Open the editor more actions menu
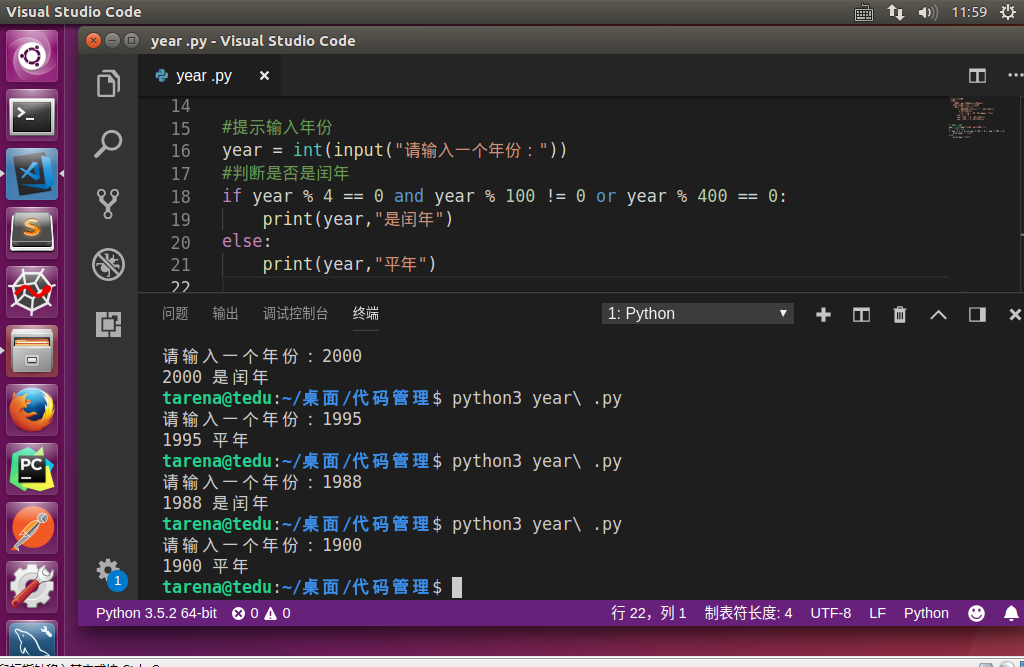Screen dimensions: 1024x667 (x=1015, y=75)
